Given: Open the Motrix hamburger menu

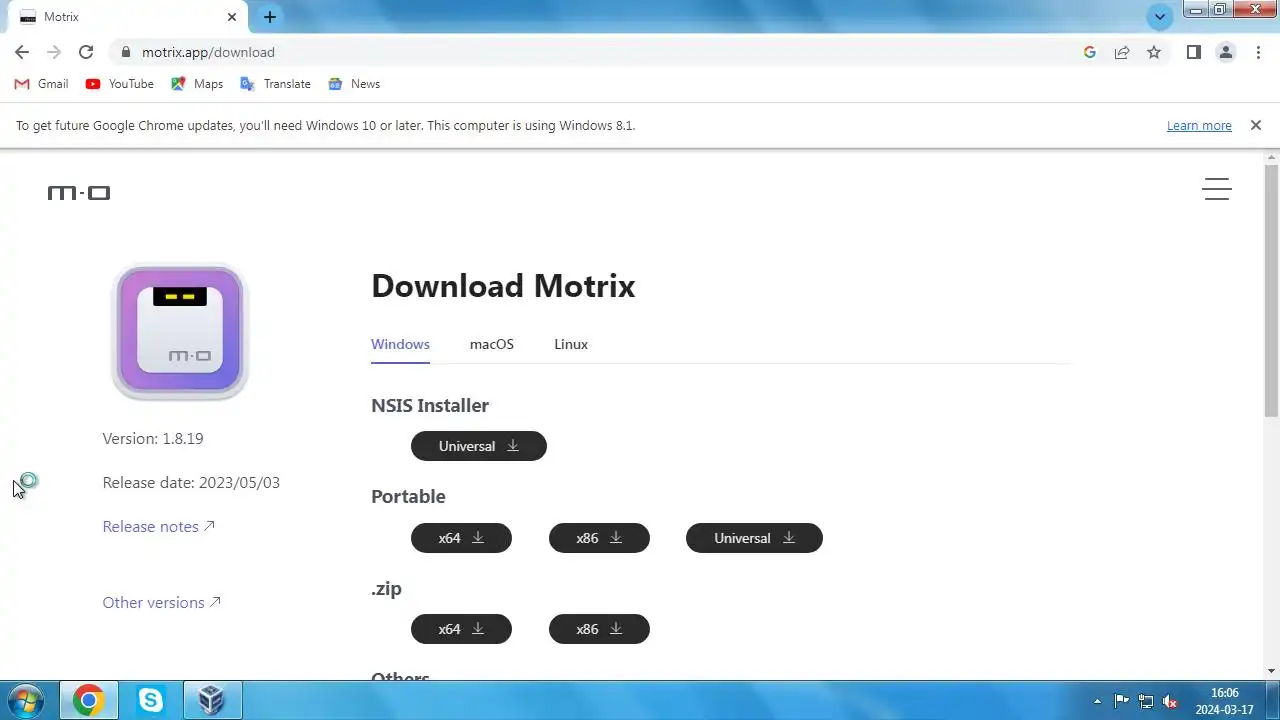Looking at the screenshot, I should pyautogui.click(x=1217, y=189).
